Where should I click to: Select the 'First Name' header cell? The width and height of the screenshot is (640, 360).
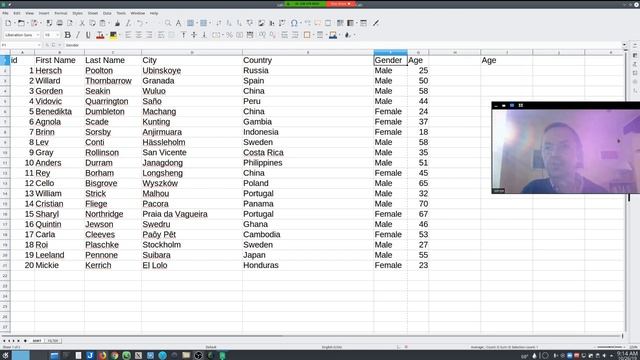tap(59, 60)
